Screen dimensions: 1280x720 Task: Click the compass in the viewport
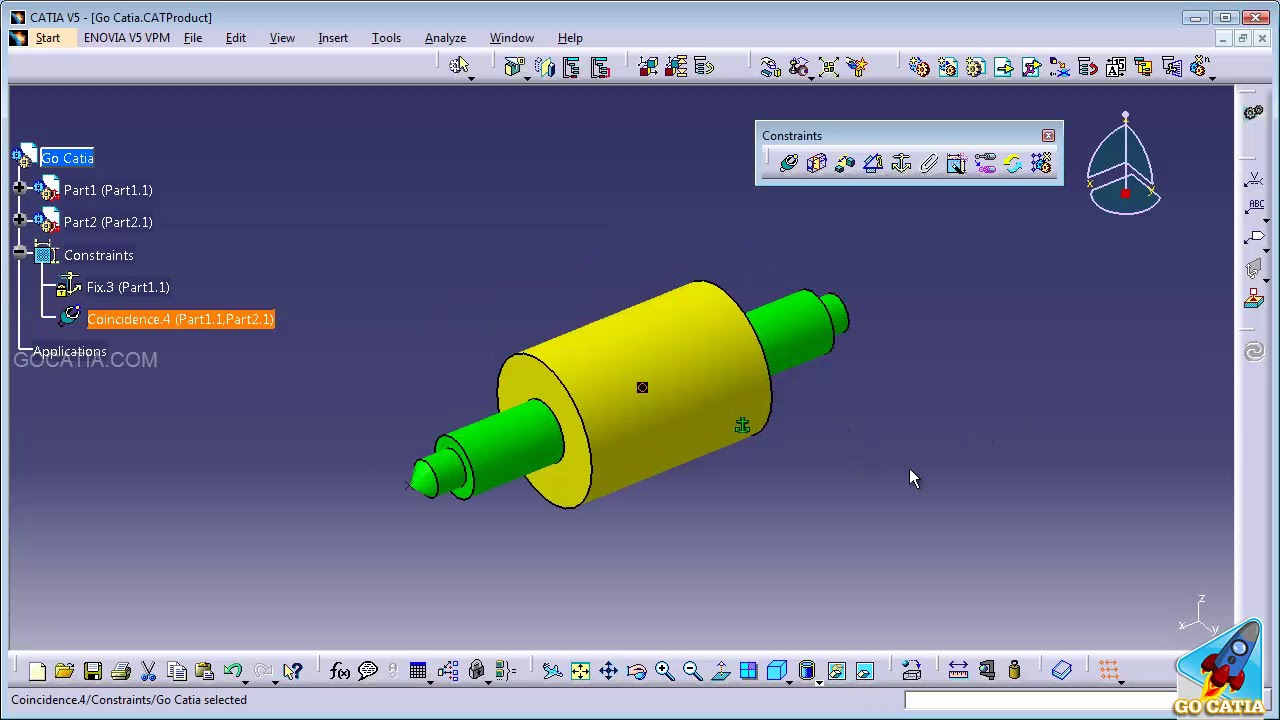1124,165
